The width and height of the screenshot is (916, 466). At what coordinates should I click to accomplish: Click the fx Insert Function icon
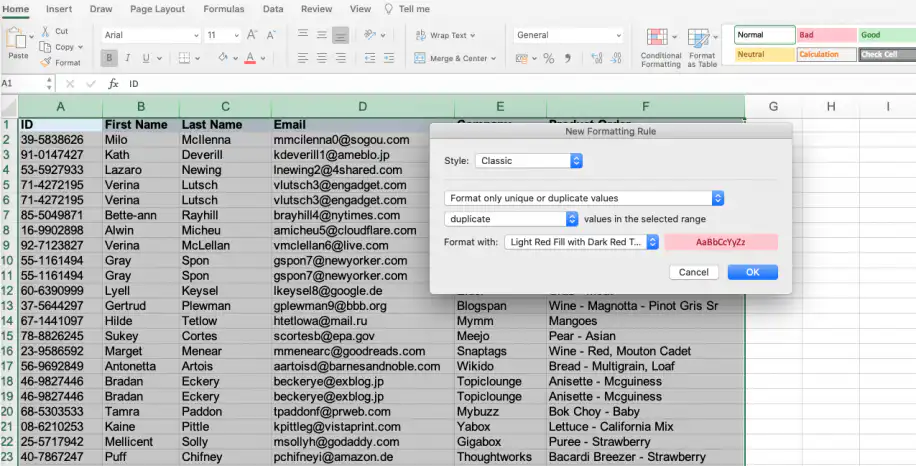pyautogui.click(x=113, y=84)
